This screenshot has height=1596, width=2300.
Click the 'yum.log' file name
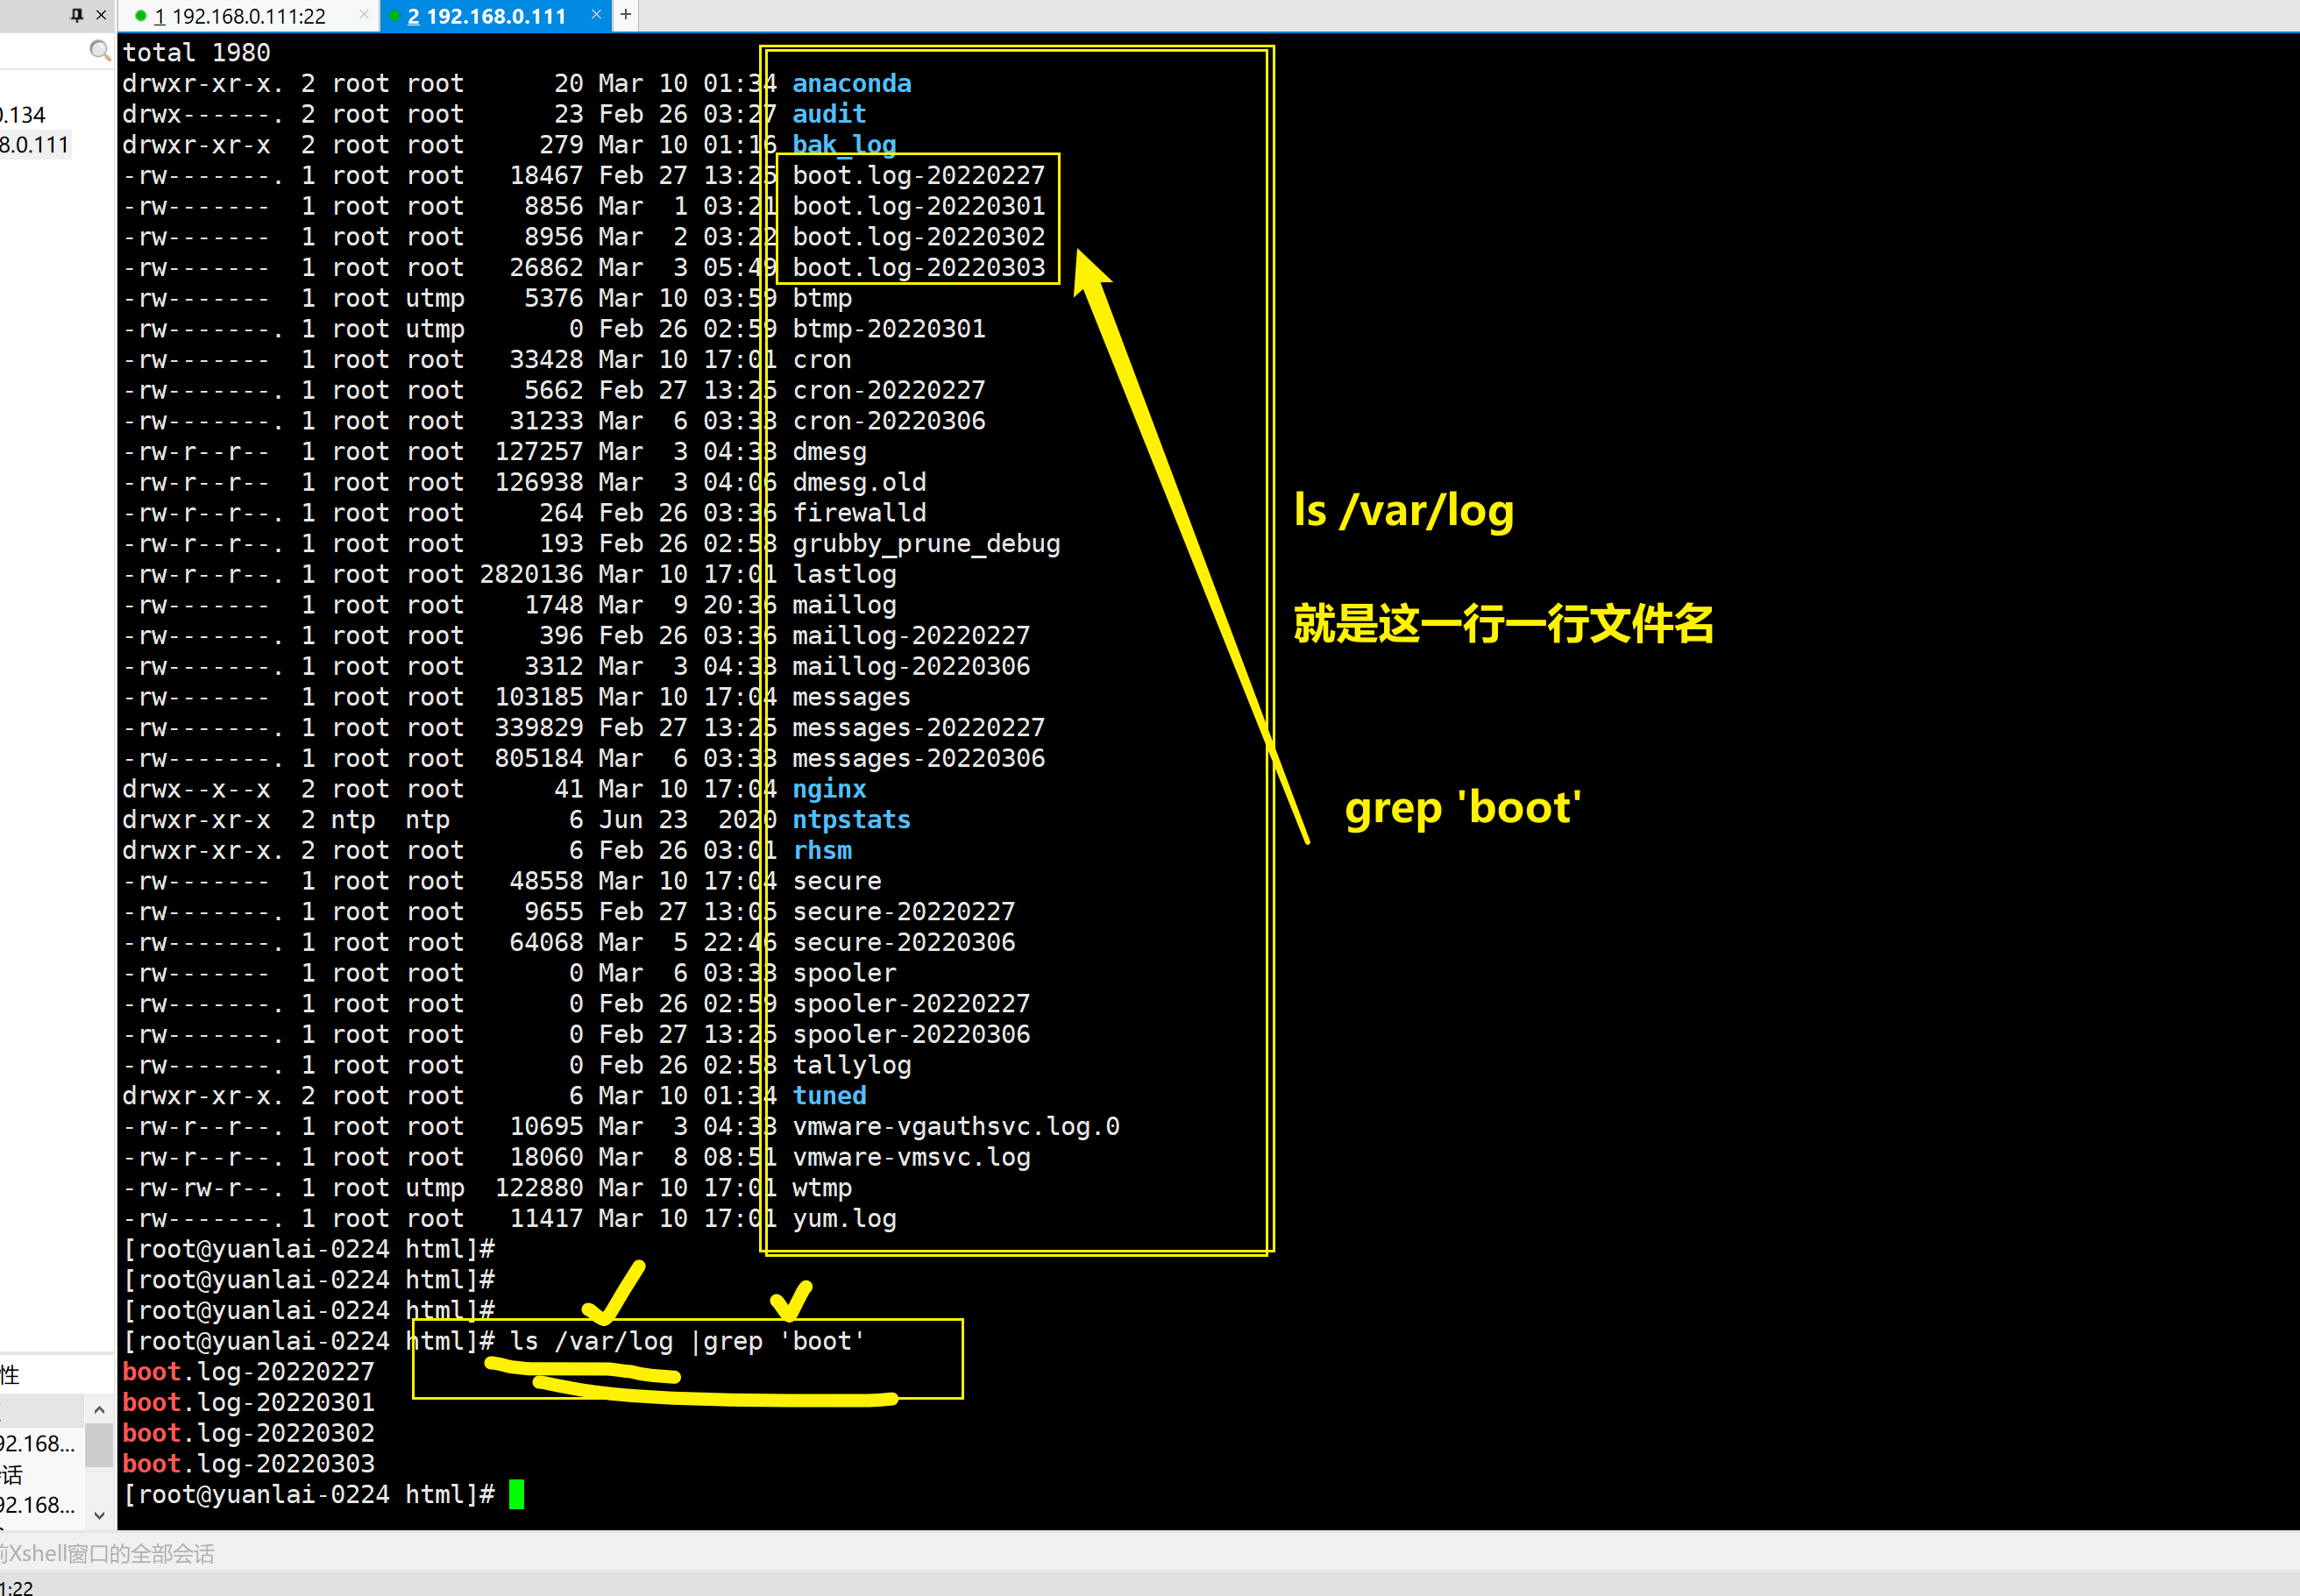tap(844, 1219)
